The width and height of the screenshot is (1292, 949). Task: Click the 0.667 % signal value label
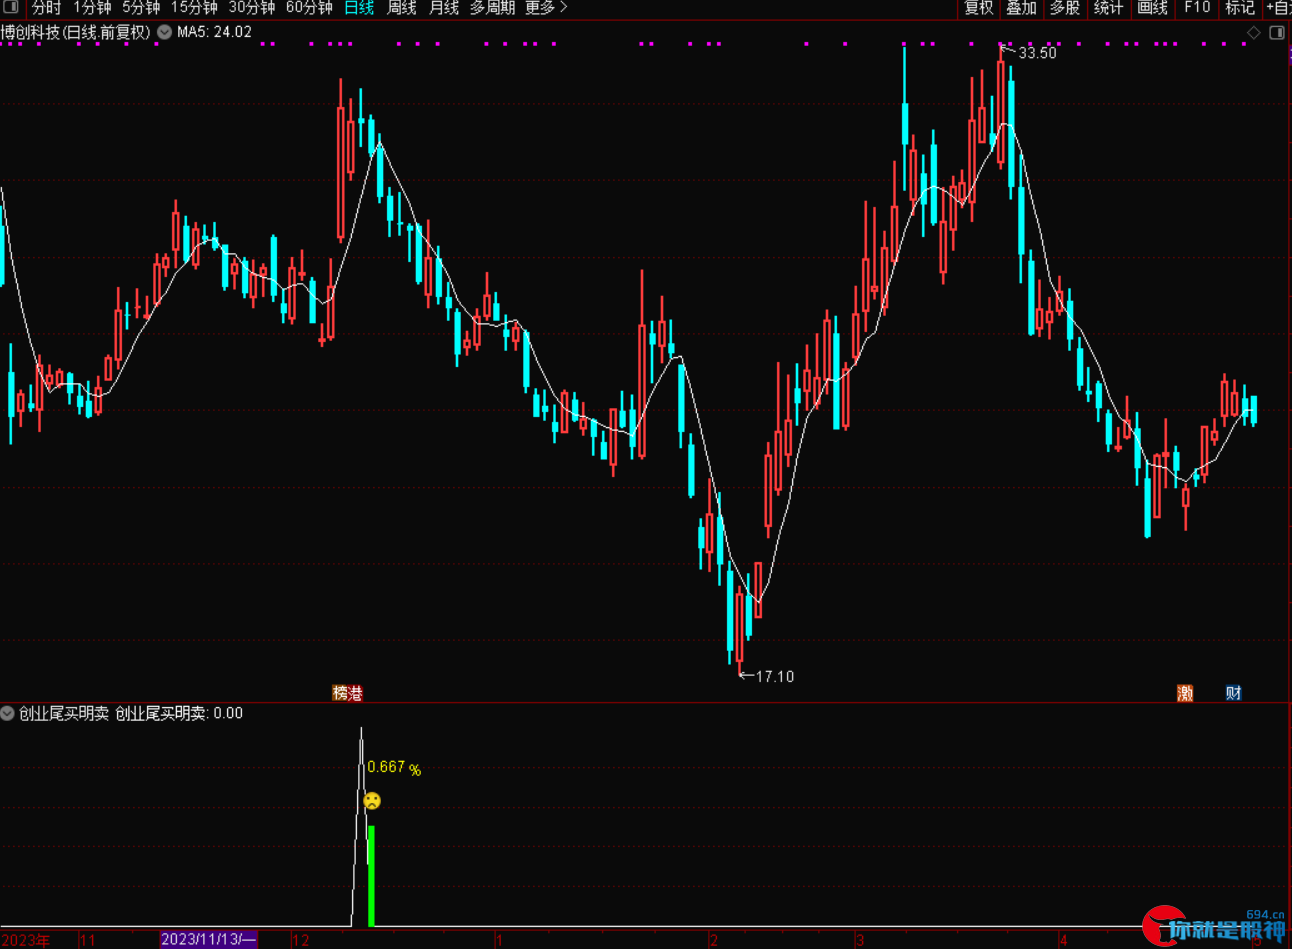click(x=394, y=767)
